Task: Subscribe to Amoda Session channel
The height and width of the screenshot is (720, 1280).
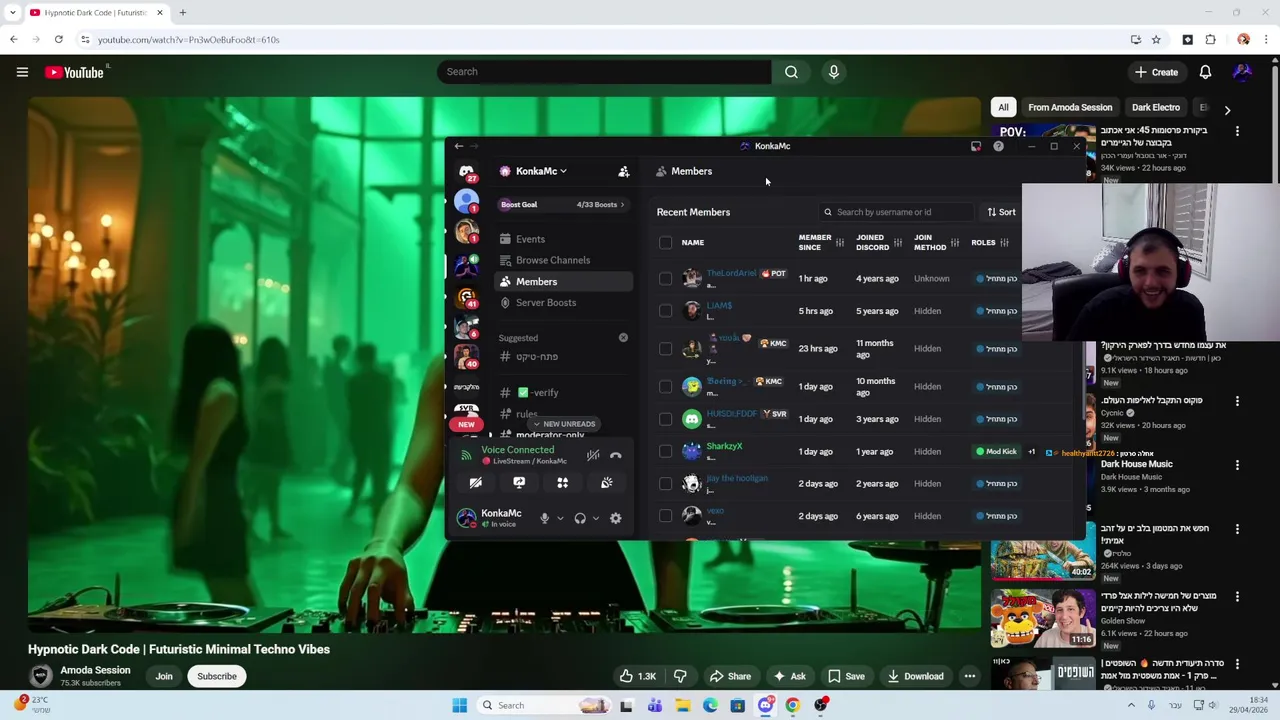Action: click(217, 676)
